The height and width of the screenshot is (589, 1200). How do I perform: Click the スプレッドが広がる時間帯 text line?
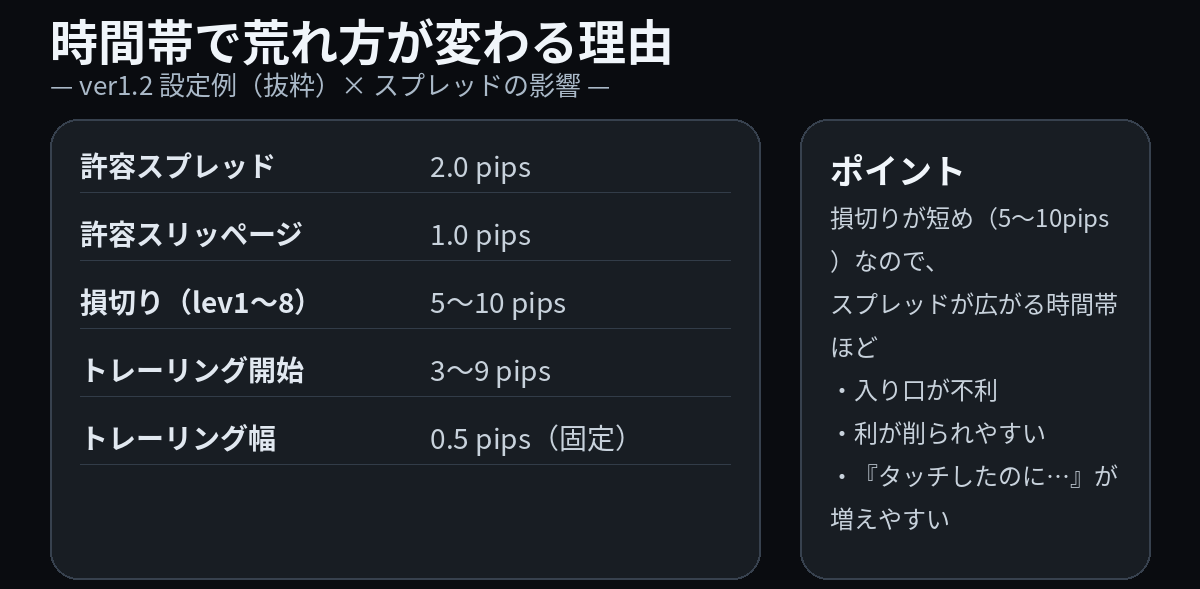click(974, 304)
